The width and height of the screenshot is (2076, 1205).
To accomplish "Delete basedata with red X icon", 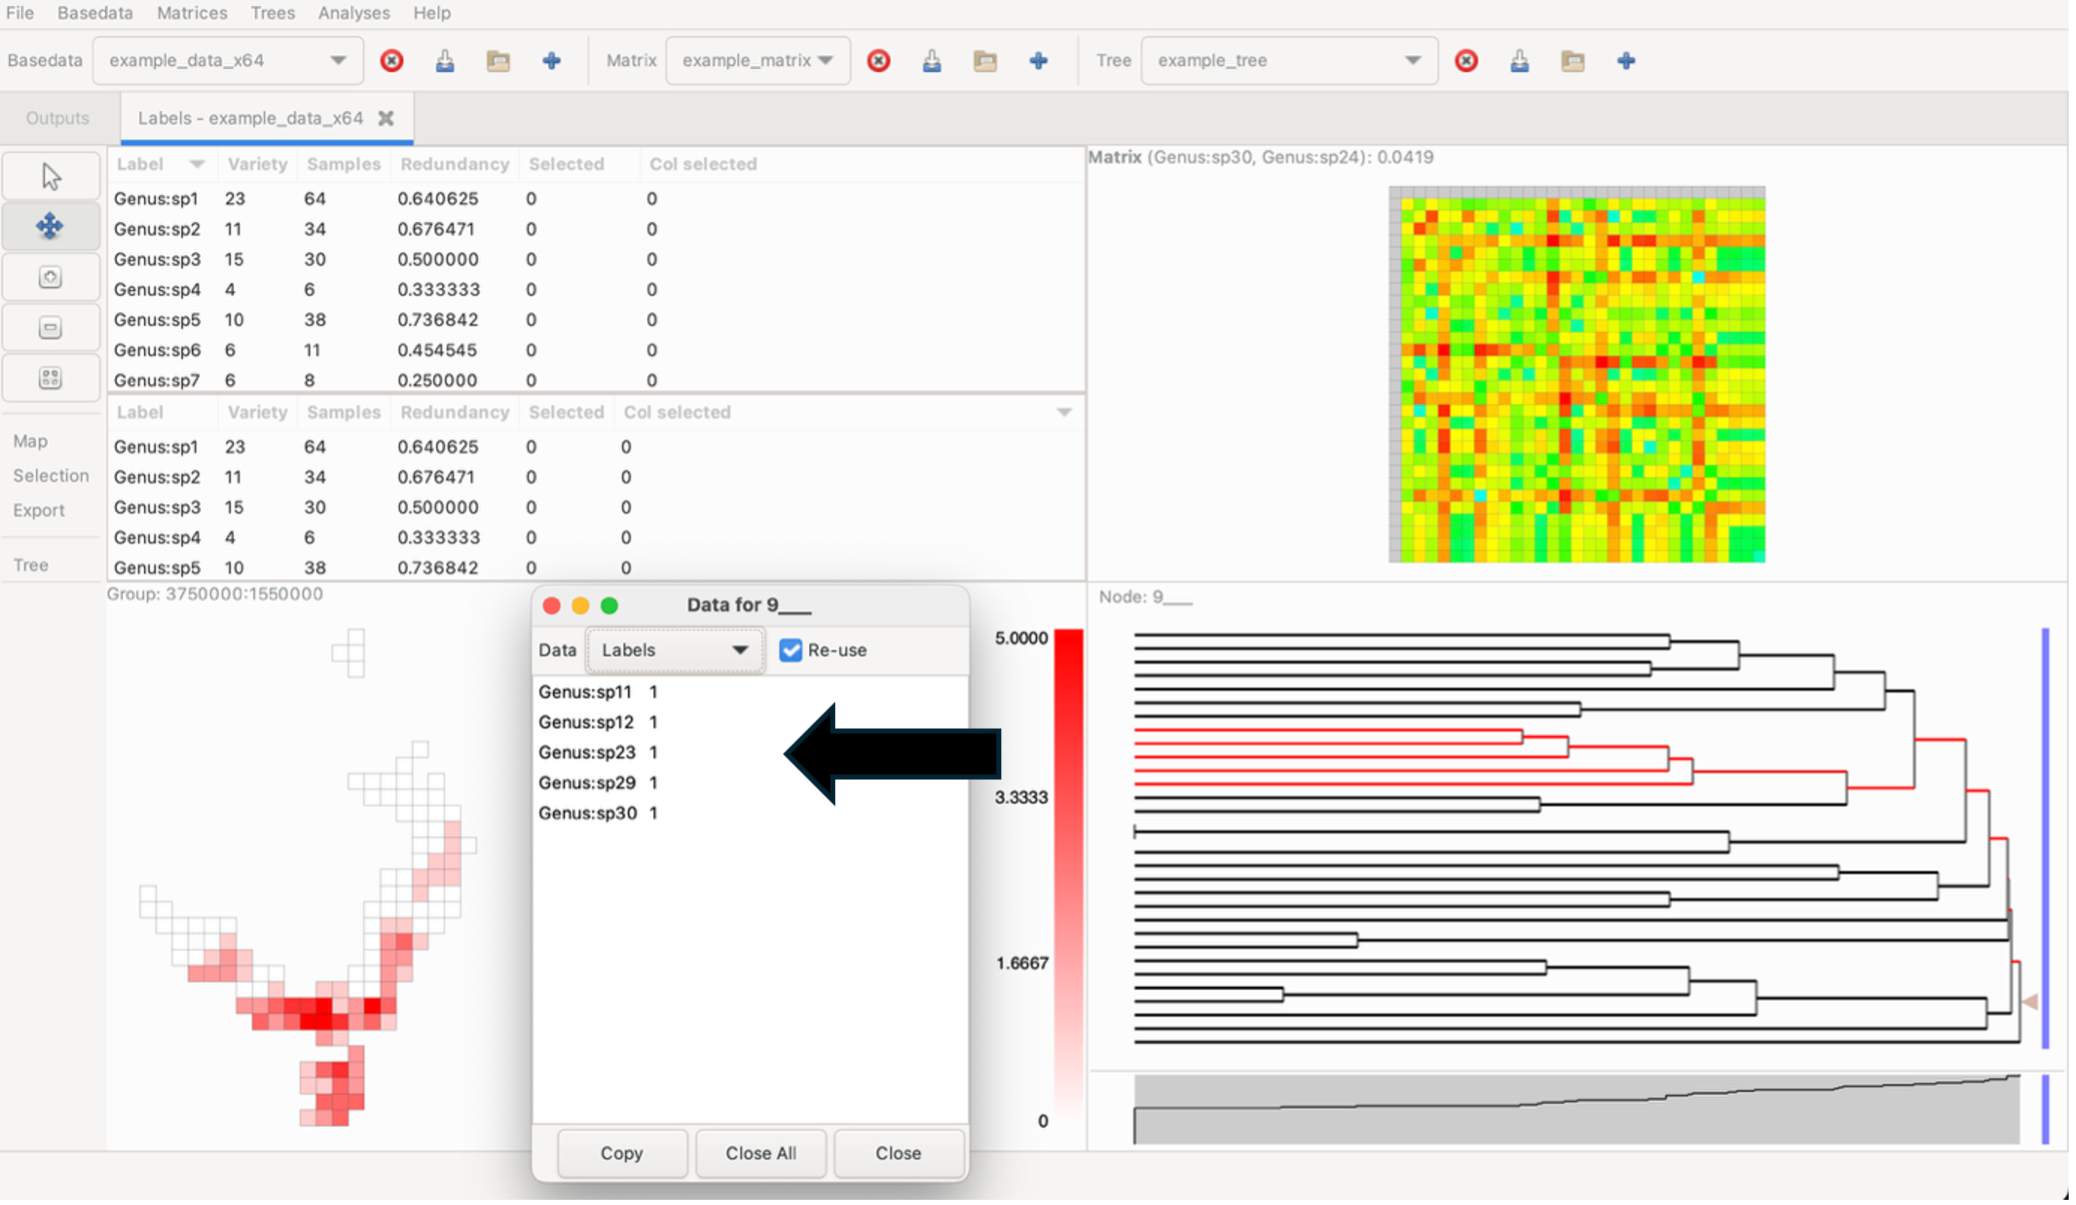I will [x=392, y=61].
